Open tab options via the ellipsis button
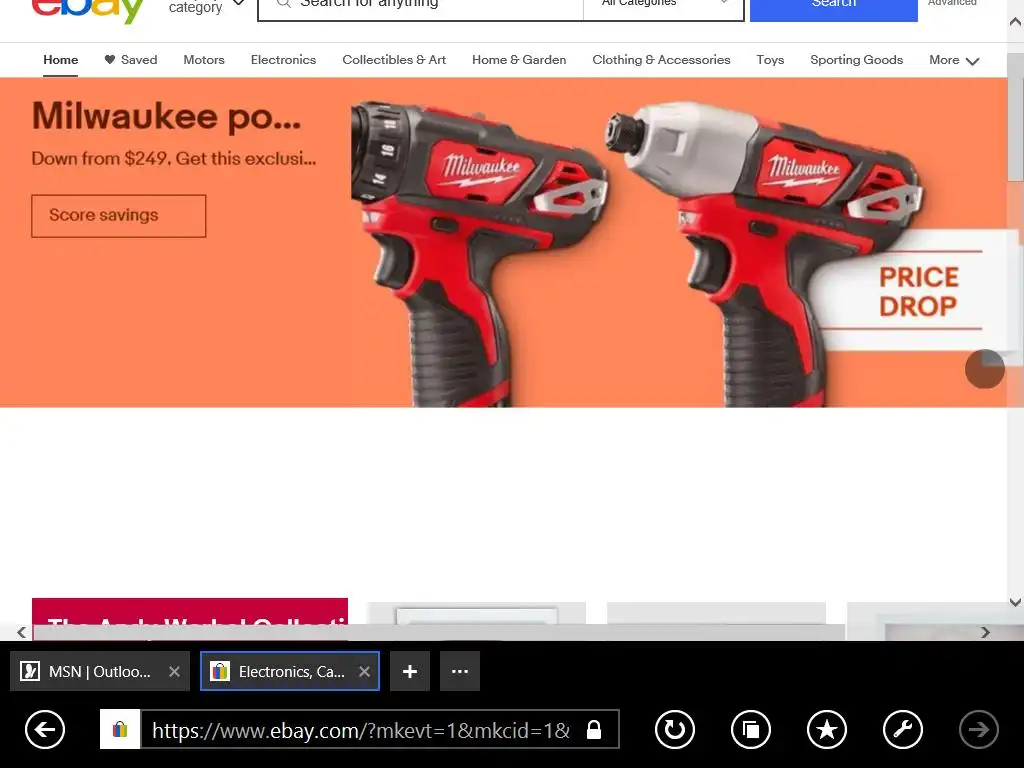This screenshot has width=1024, height=768. pos(460,671)
